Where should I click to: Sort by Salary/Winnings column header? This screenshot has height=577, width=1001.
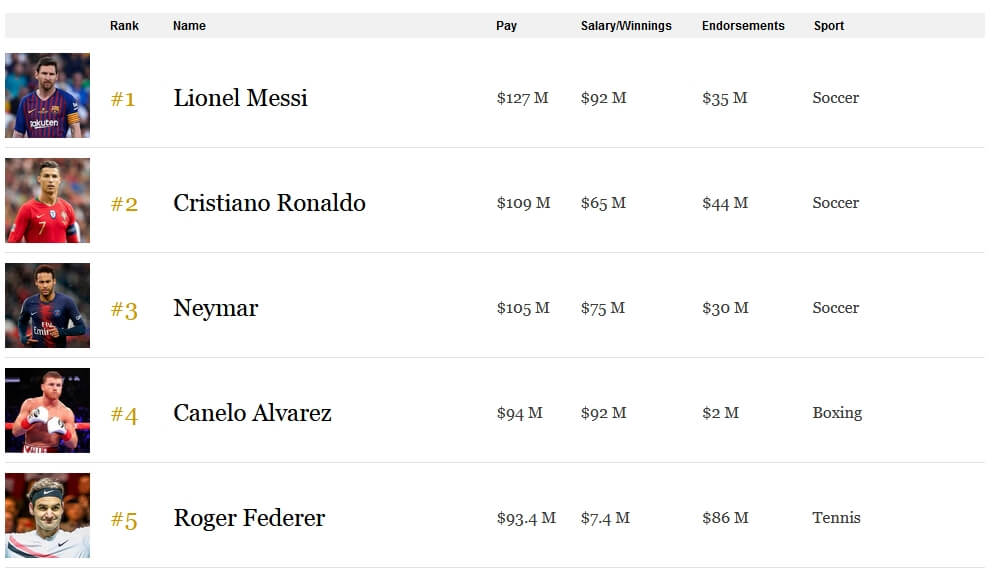(626, 26)
